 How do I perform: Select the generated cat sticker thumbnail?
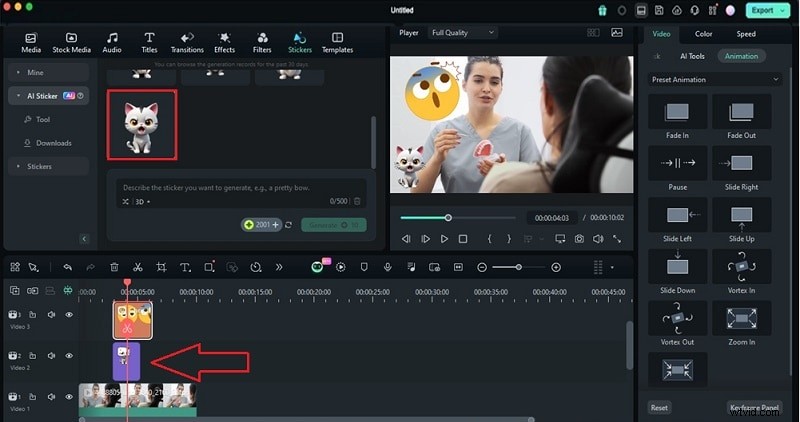coord(142,125)
